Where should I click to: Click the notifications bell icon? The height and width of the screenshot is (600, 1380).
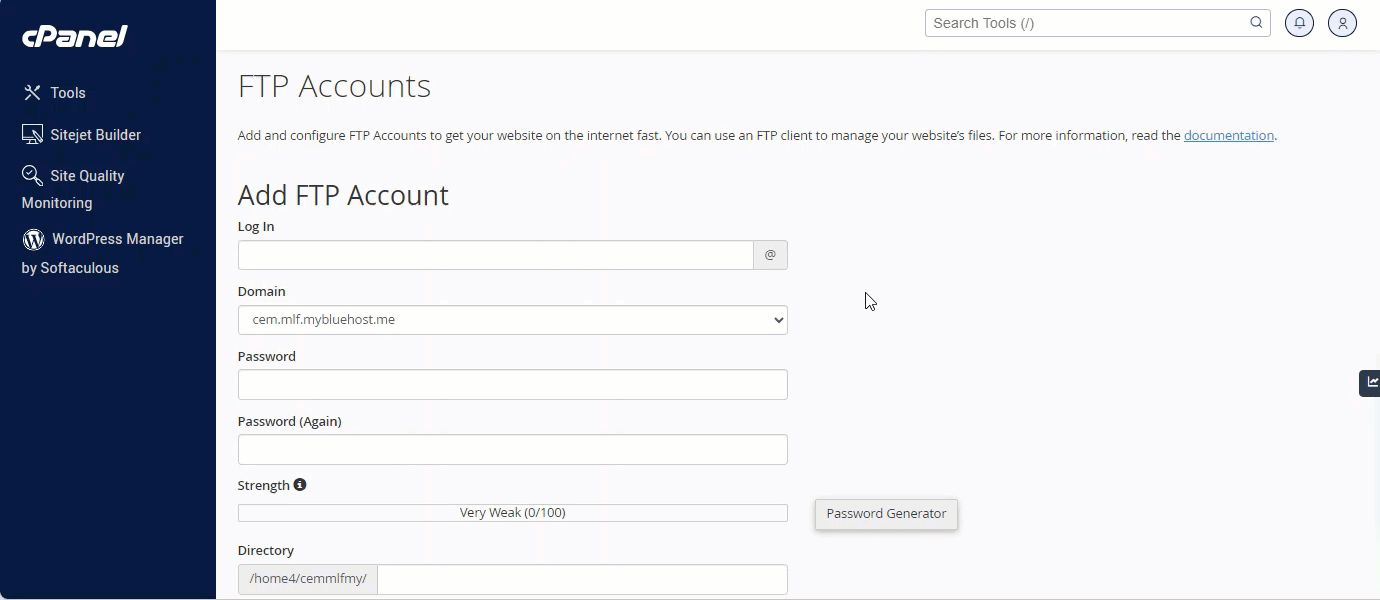pyautogui.click(x=1299, y=22)
